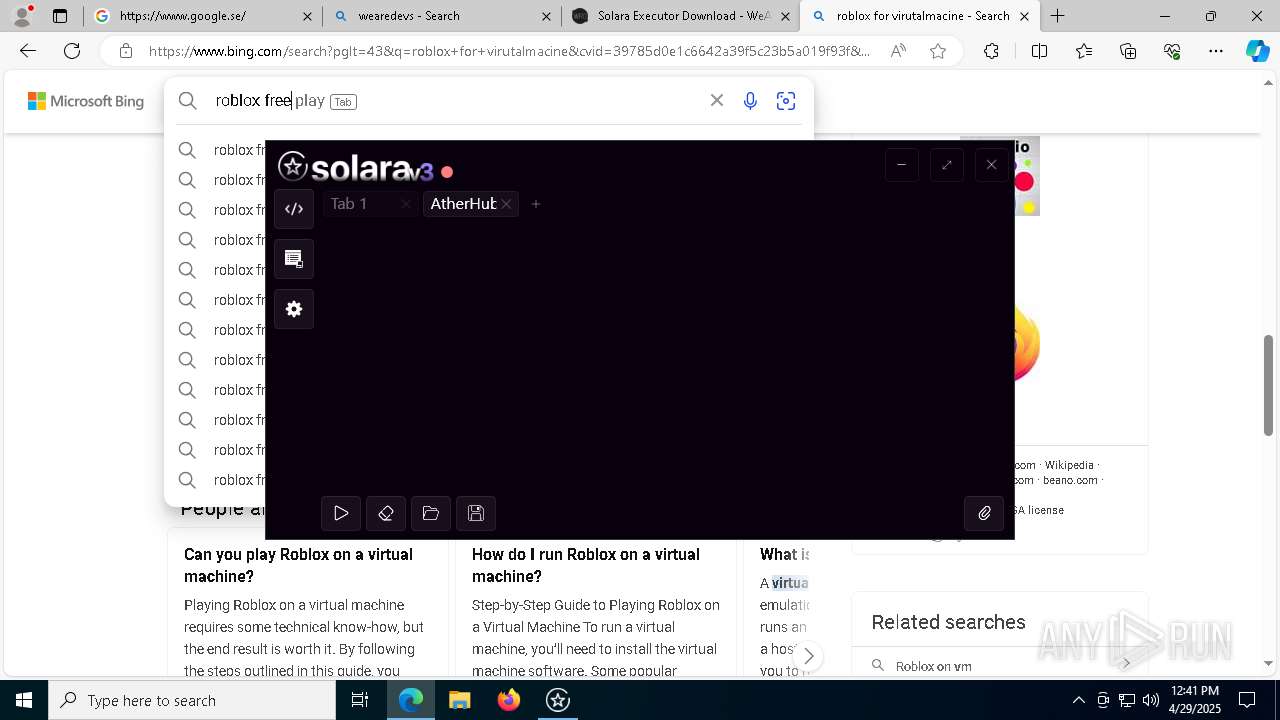1280x720 pixels.
Task: Toggle Read aloud icon in address bar
Action: (898, 51)
